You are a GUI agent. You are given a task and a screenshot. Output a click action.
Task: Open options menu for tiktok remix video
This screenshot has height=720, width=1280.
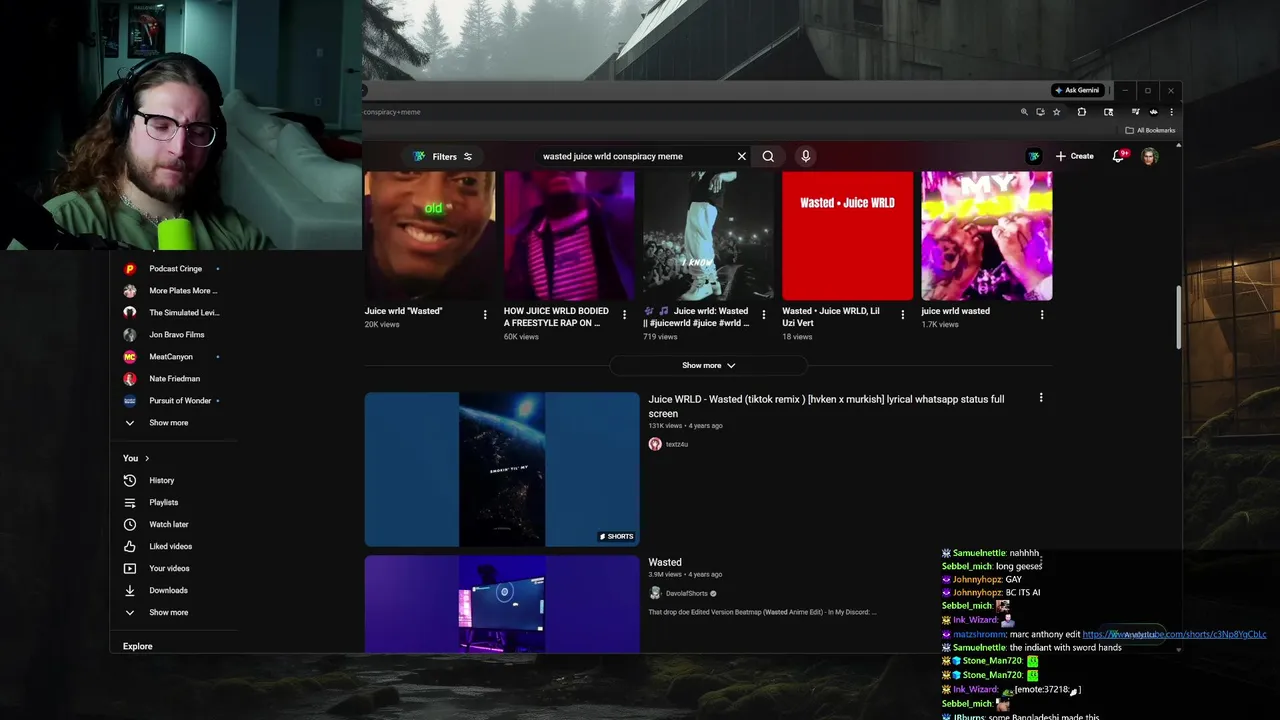pyautogui.click(x=1040, y=398)
